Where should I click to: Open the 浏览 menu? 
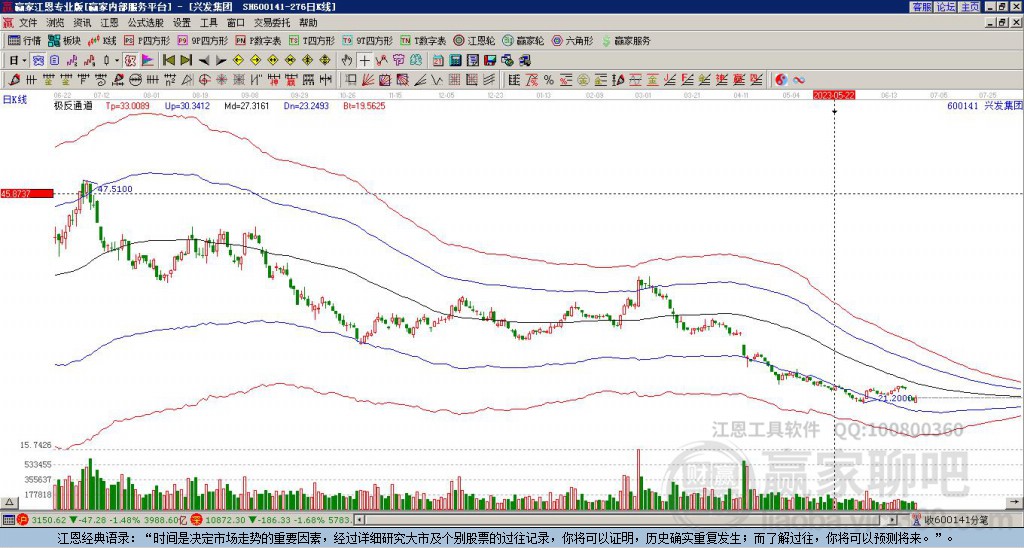point(55,23)
